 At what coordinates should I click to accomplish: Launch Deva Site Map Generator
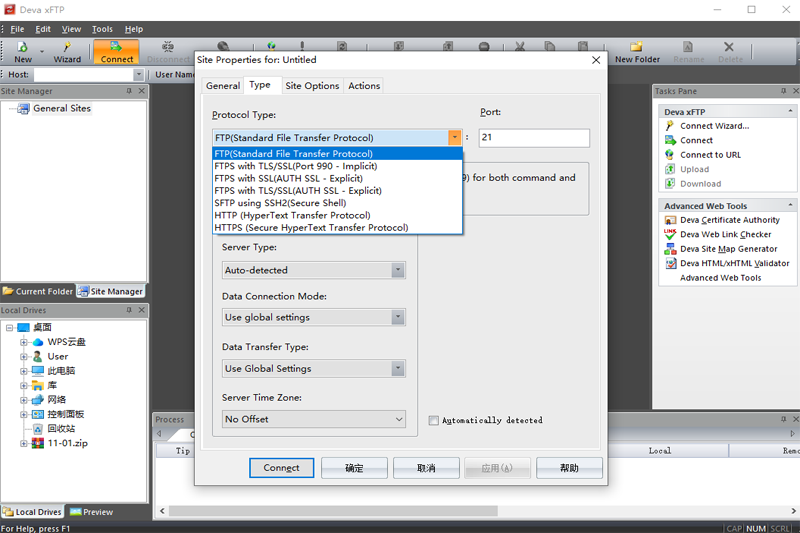[x=721, y=249]
